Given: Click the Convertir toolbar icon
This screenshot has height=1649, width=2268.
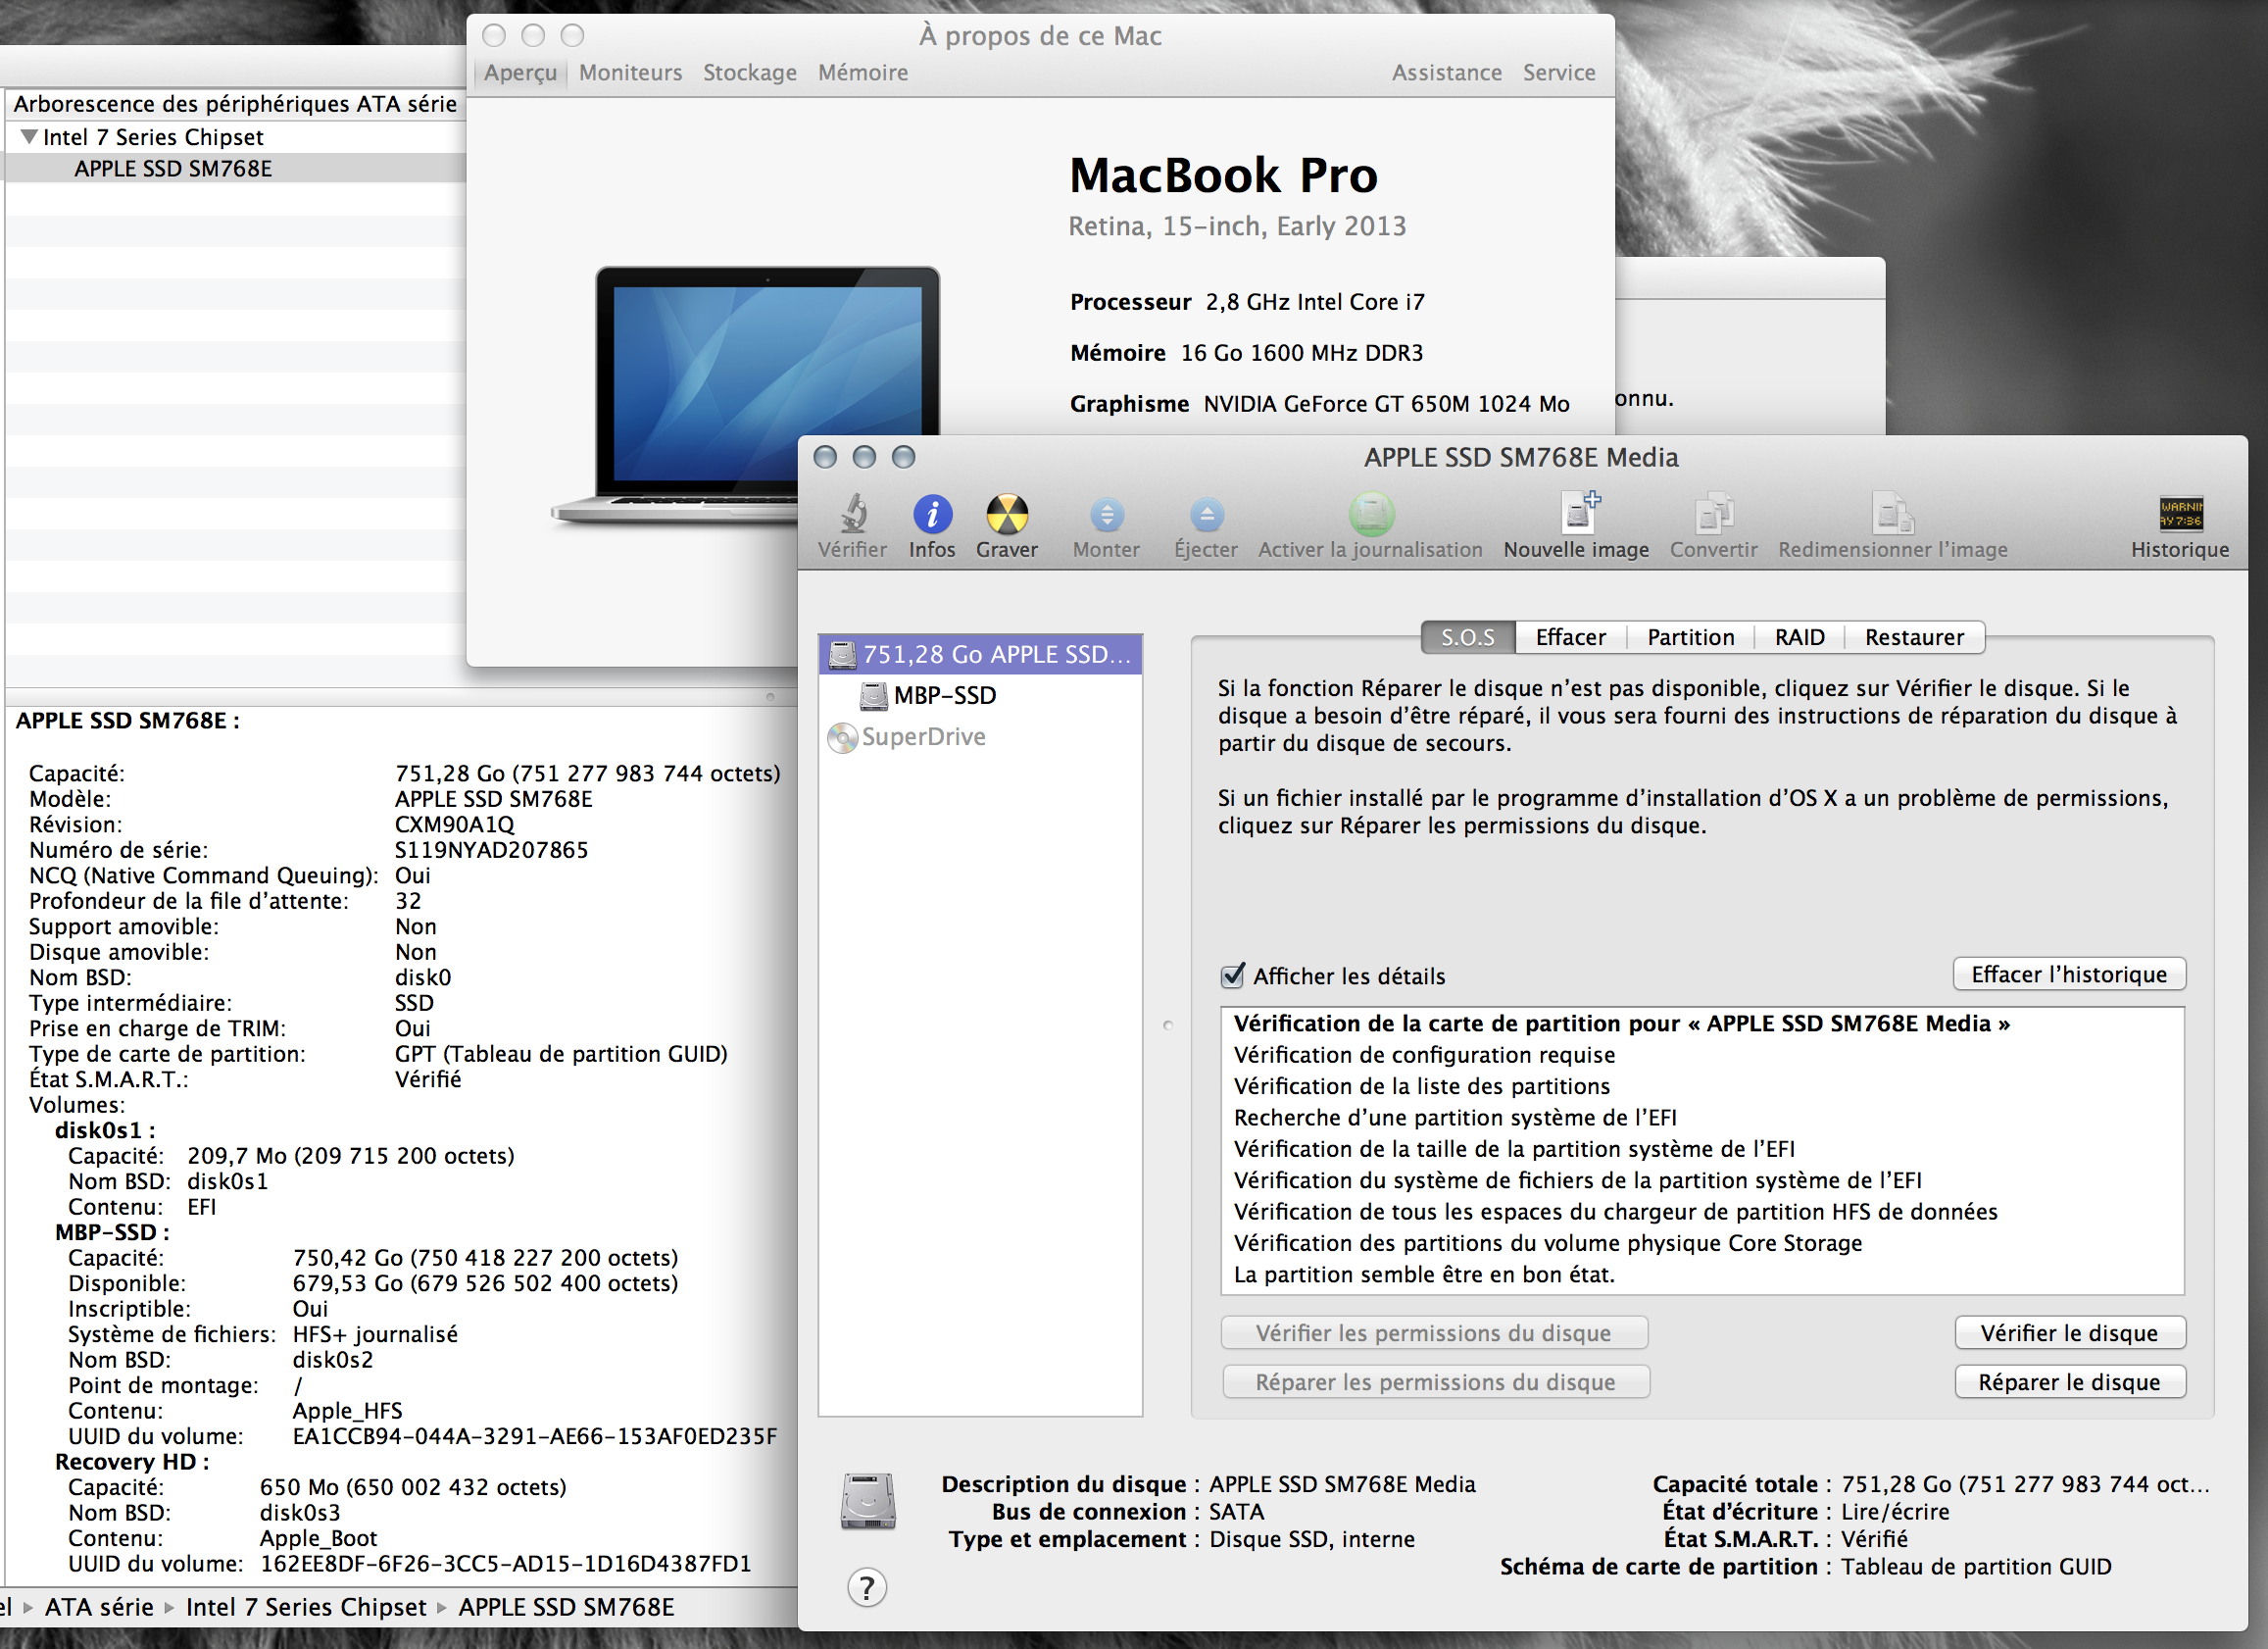Looking at the screenshot, I should click(1714, 514).
